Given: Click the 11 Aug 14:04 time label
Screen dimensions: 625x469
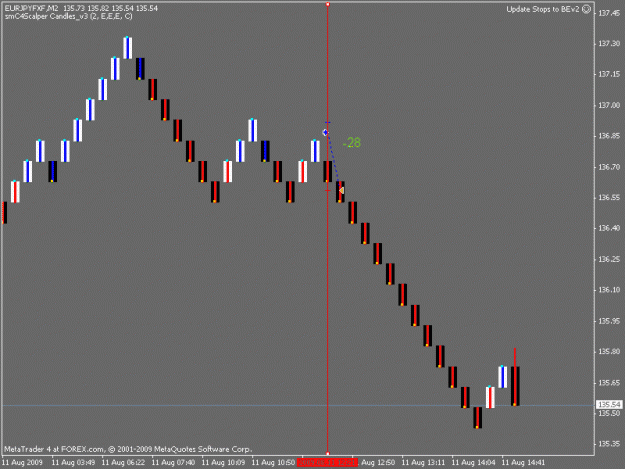Looking at the screenshot, I should point(474,463).
